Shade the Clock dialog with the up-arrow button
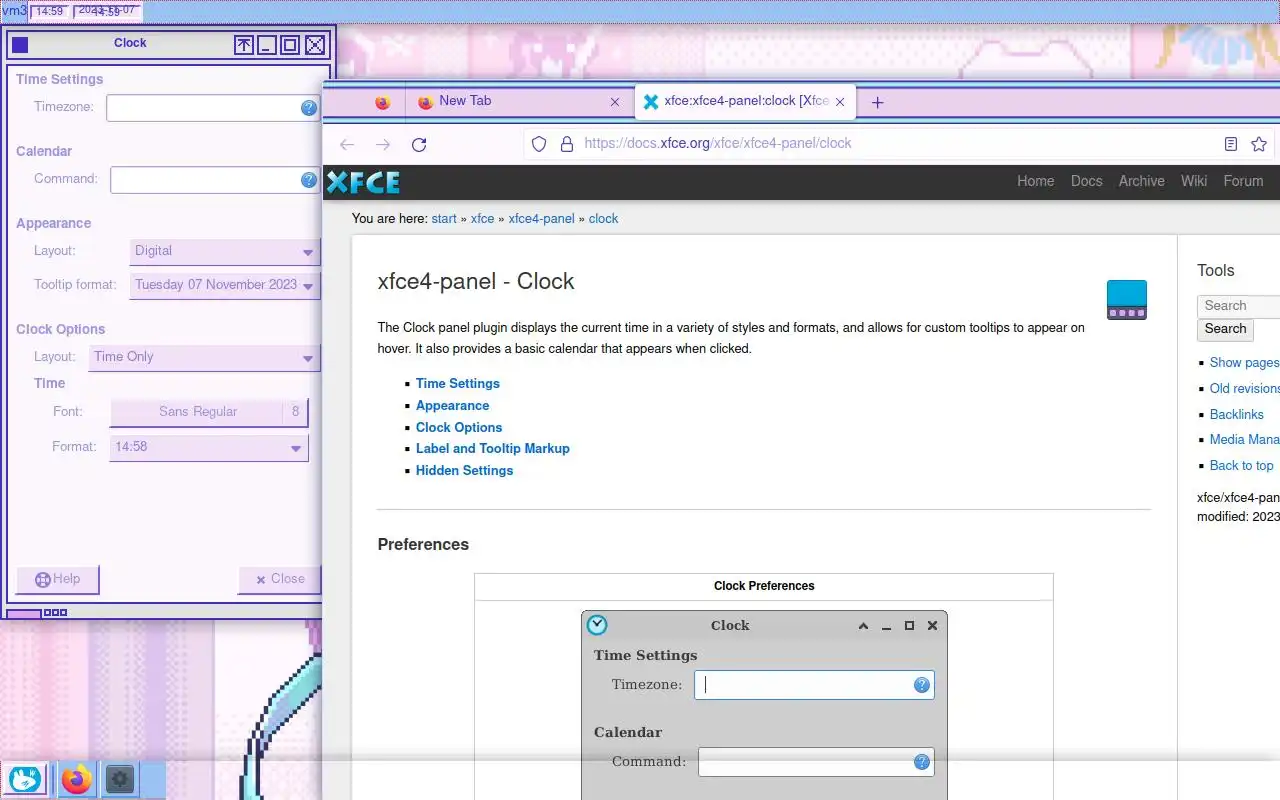1280x800 pixels. coord(243,44)
